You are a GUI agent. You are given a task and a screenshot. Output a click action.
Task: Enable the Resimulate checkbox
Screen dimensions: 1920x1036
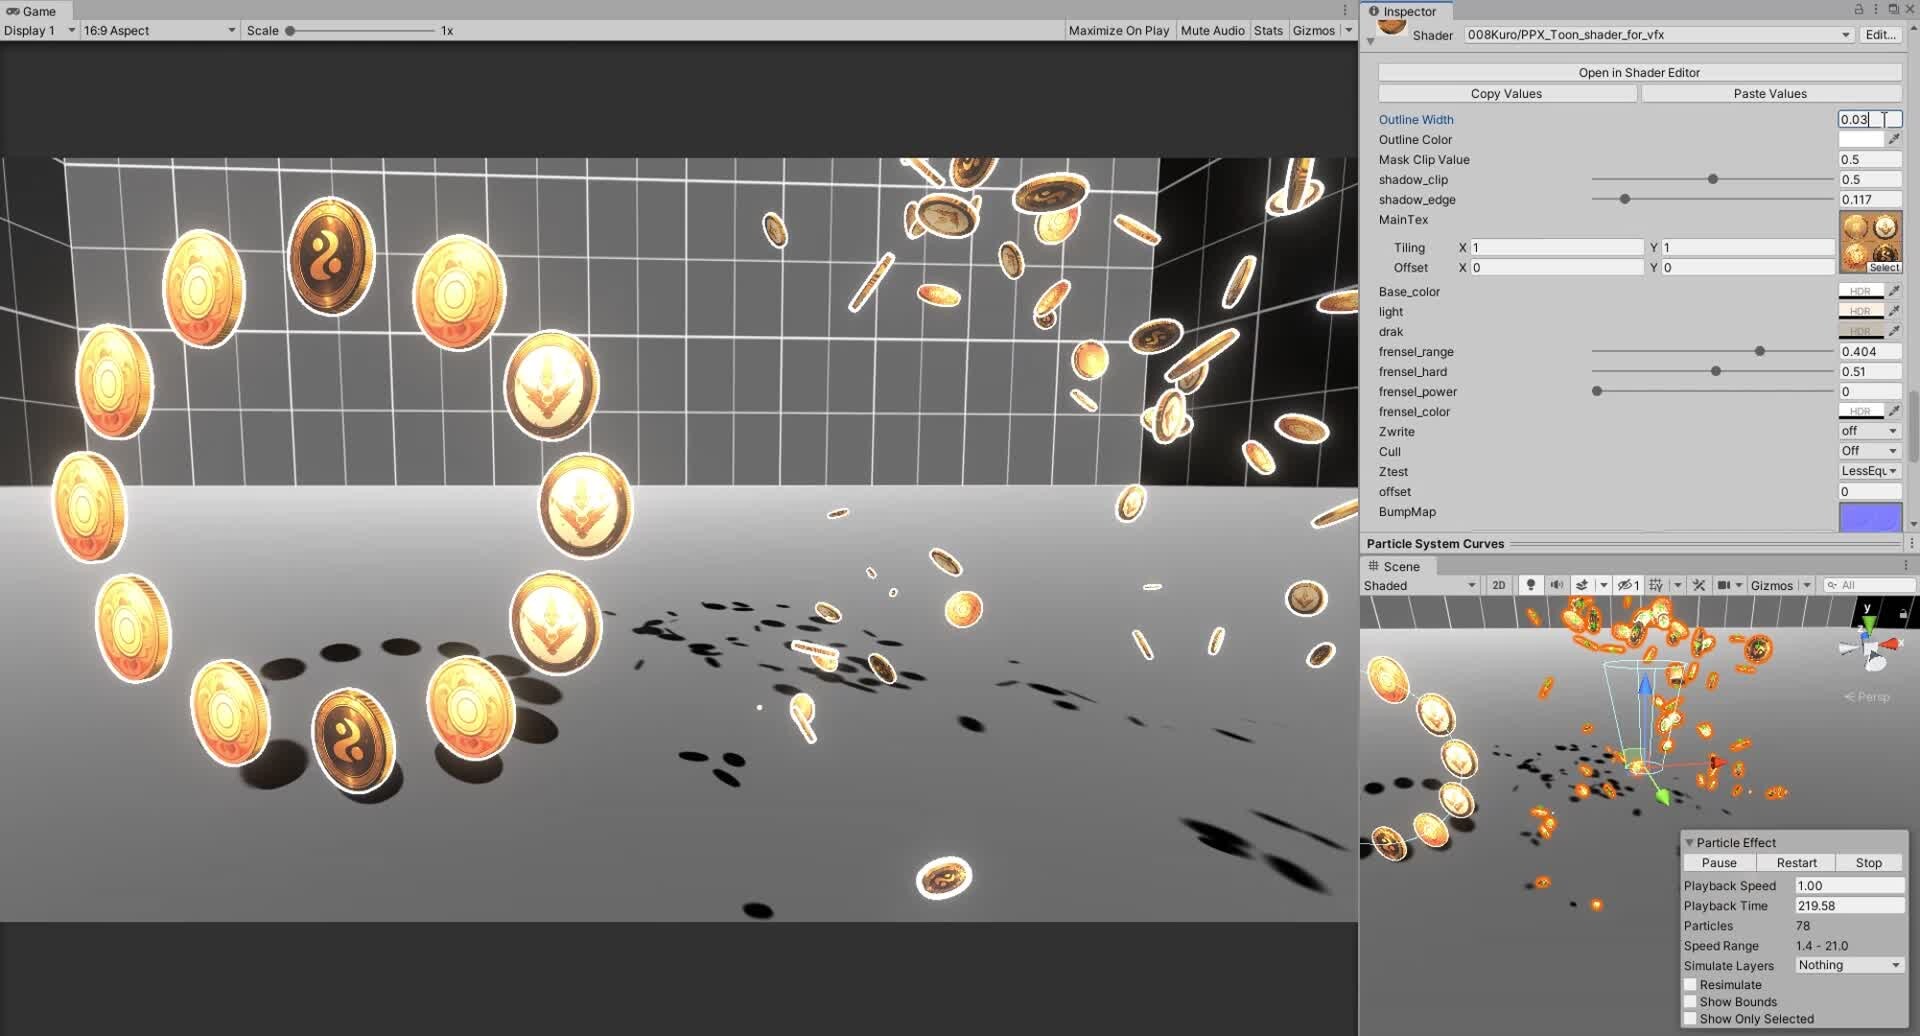tap(1691, 984)
